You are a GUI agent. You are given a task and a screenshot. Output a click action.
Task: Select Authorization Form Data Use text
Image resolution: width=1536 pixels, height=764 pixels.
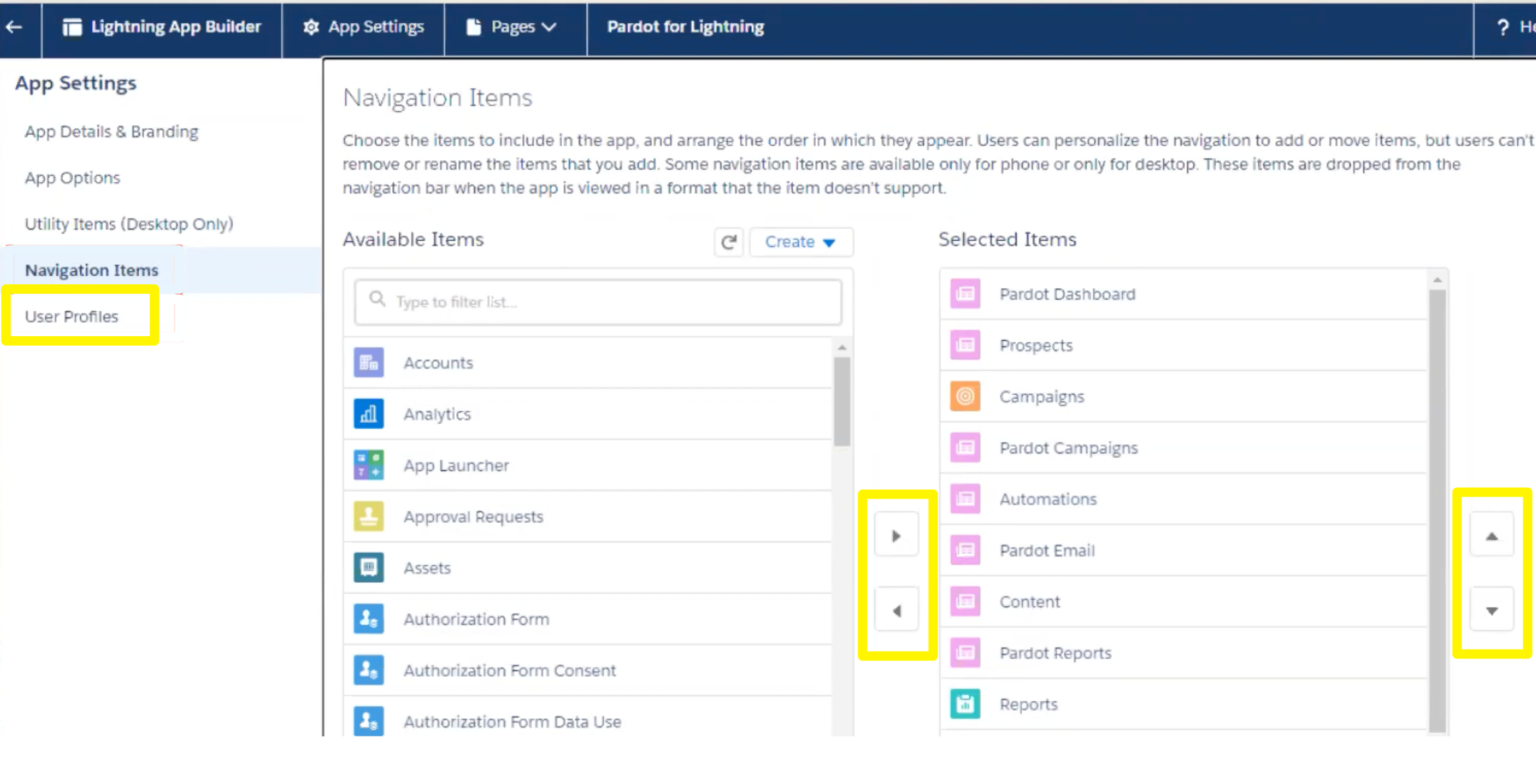click(512, 722)
